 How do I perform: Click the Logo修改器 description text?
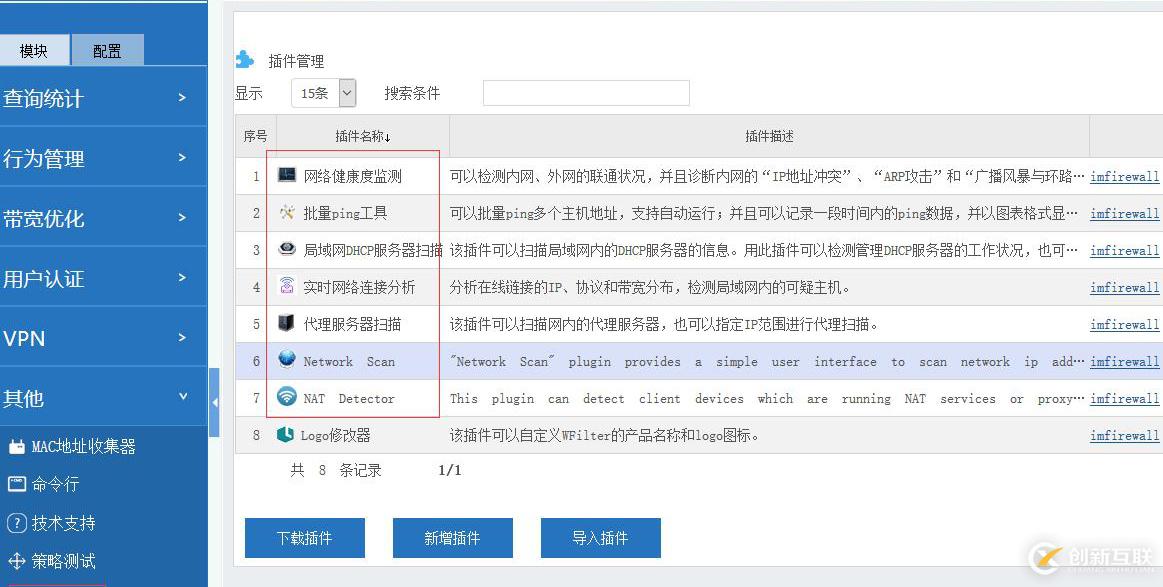[x=604, y=436]
